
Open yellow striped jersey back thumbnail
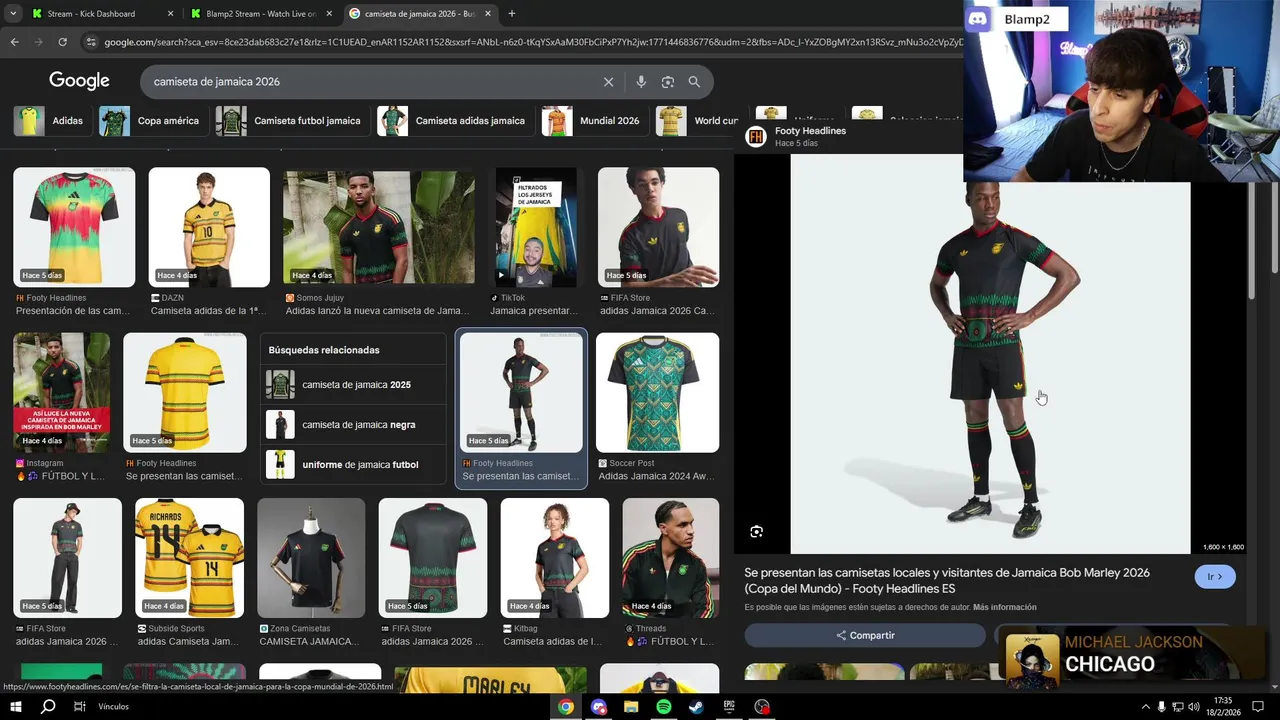(x=185, y=392)
